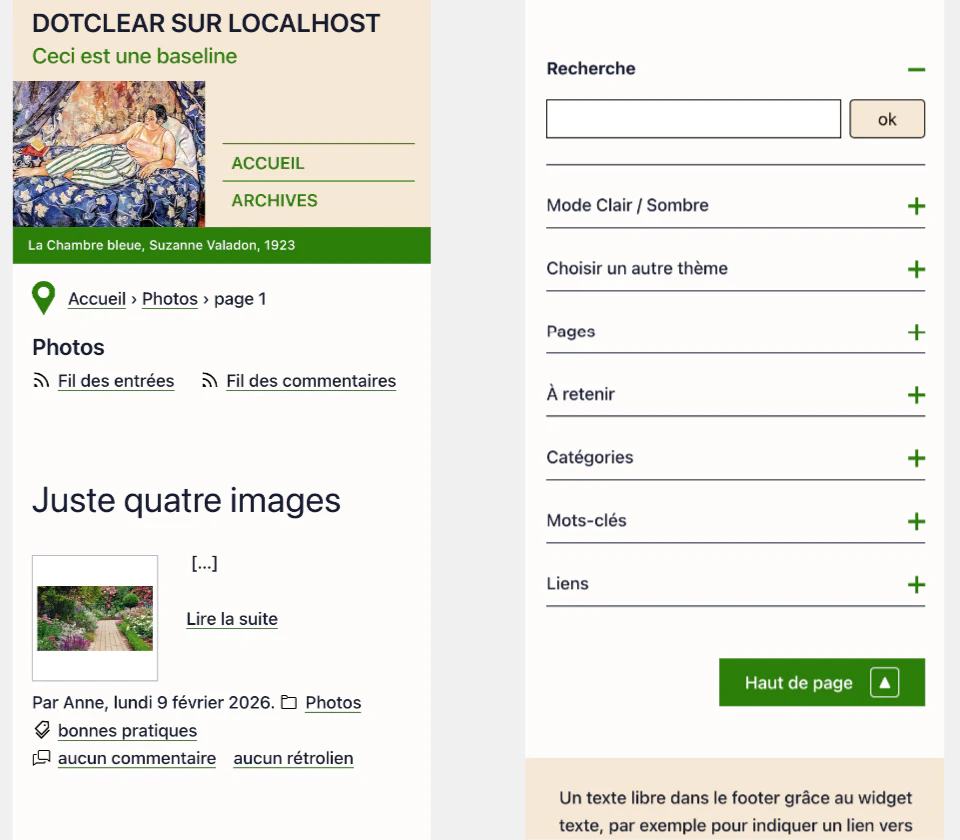Open the Mots-clés section
This screenshot has width=960, height=840.
[916, 521]
